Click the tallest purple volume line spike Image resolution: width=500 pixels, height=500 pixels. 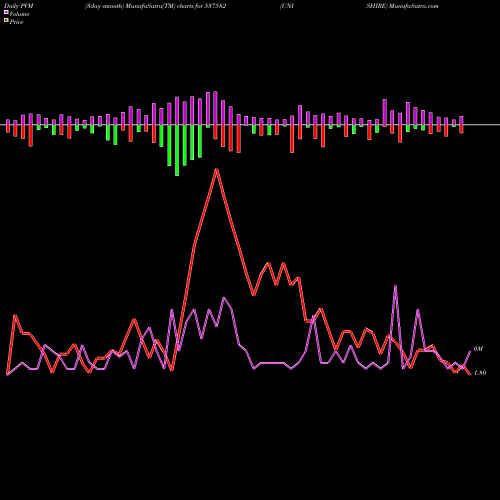point(395,286)
